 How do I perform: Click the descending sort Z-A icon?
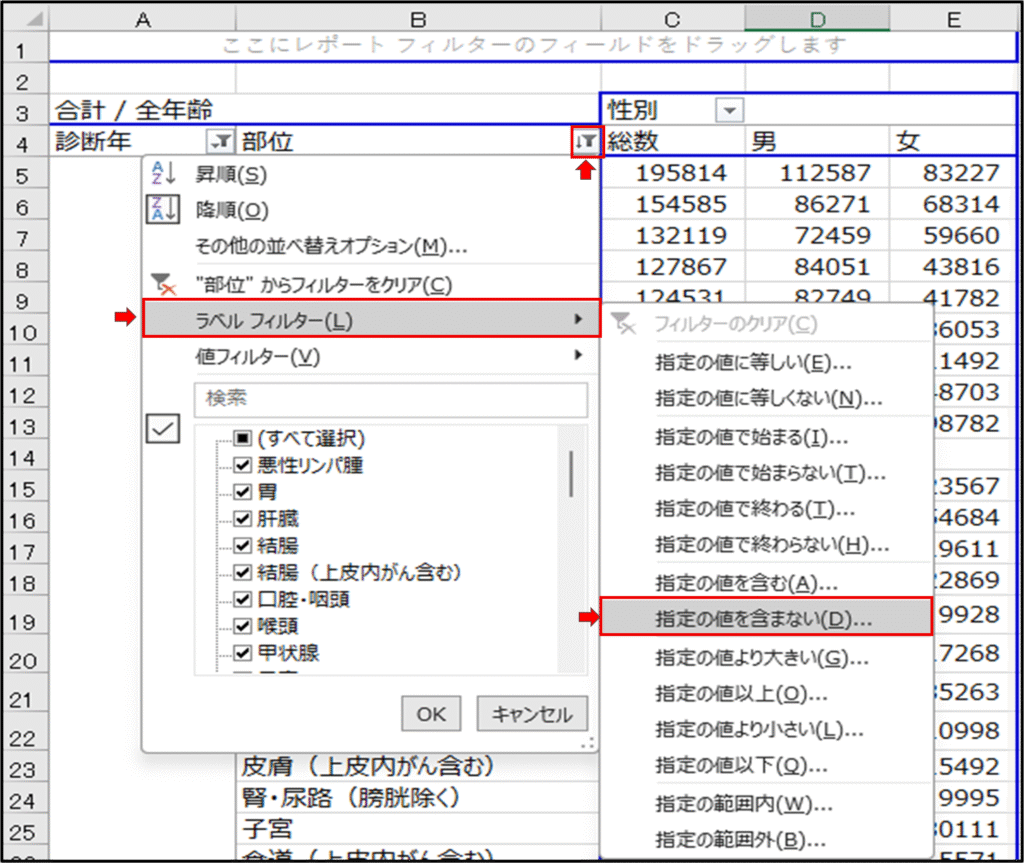point(162,210)
